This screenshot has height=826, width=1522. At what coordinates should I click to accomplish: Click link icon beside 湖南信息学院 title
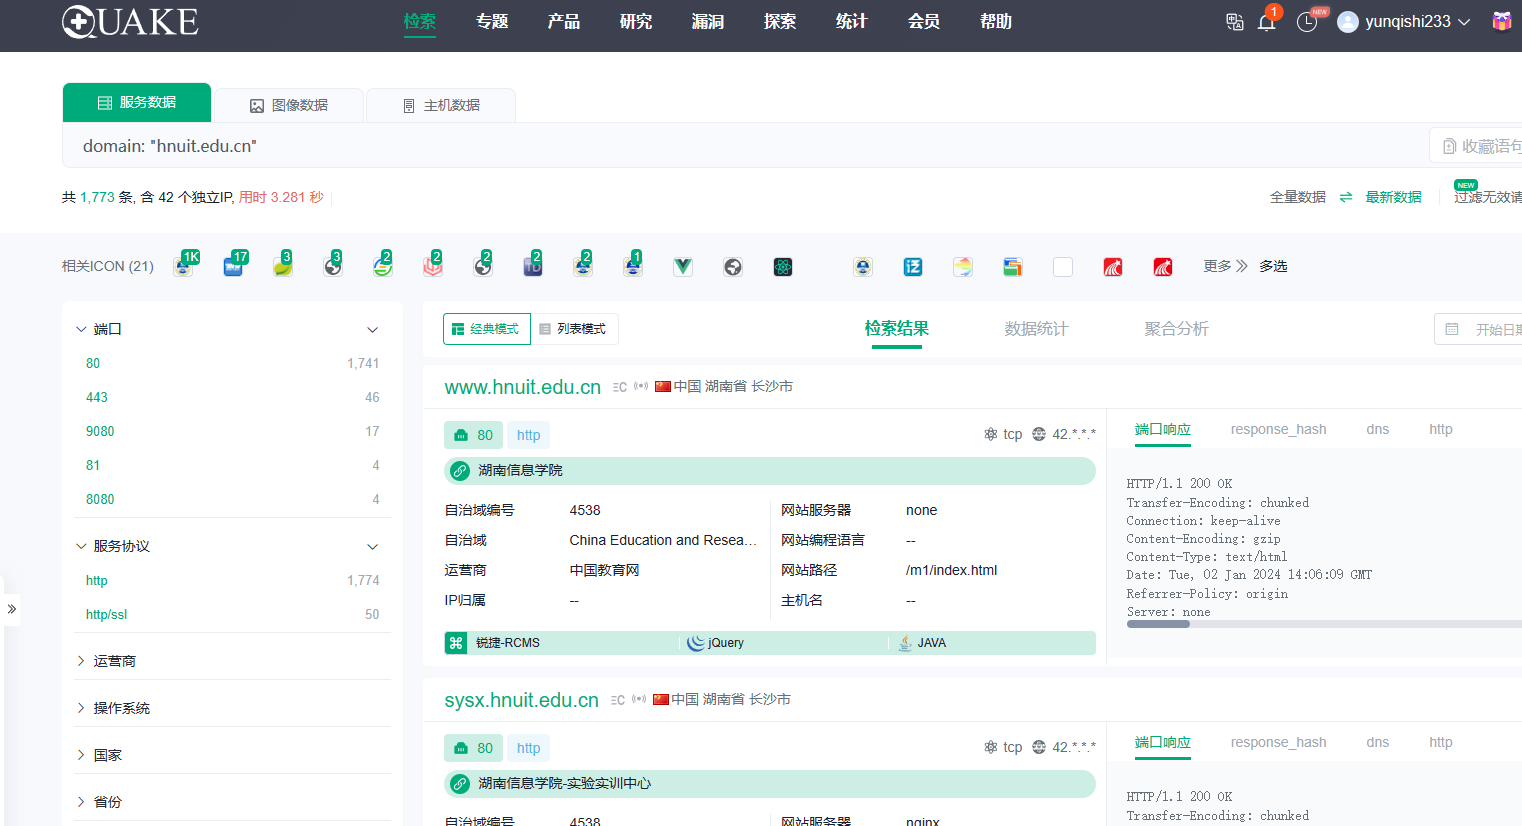click(460, 470)
